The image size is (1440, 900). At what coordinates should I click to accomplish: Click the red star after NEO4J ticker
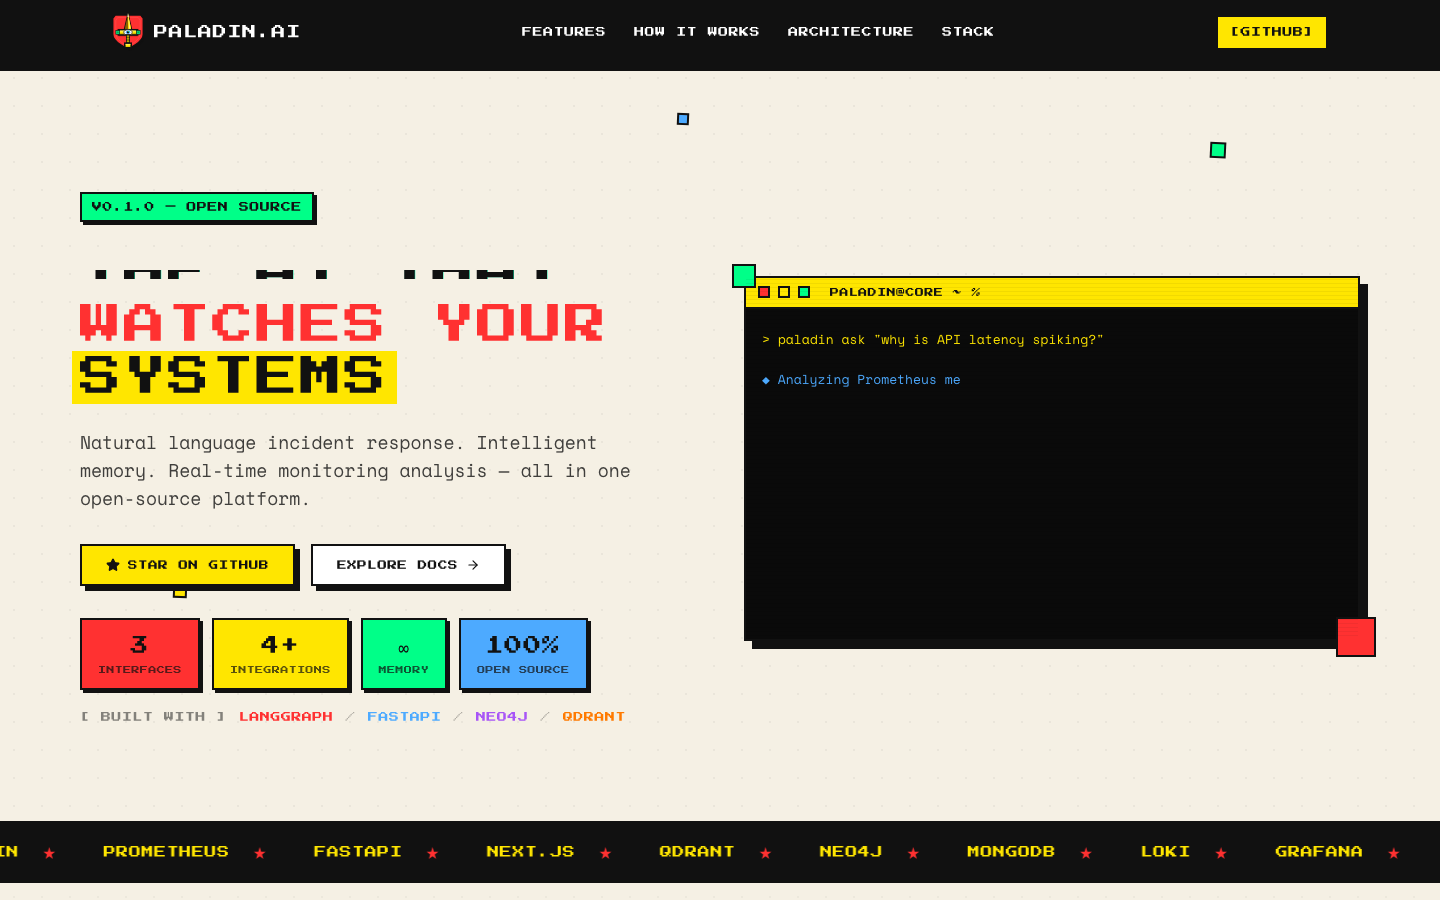tap(914, 853)
